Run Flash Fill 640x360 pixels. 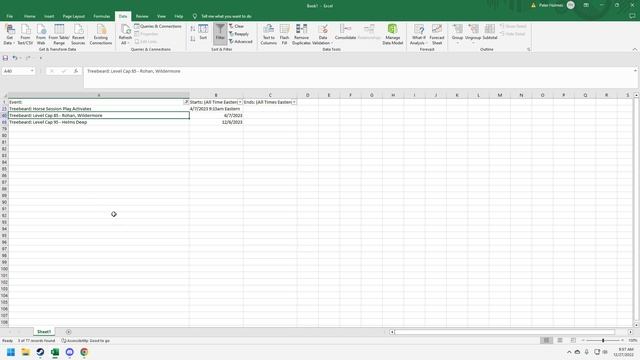pyautogui.click(x=284, y=34)
